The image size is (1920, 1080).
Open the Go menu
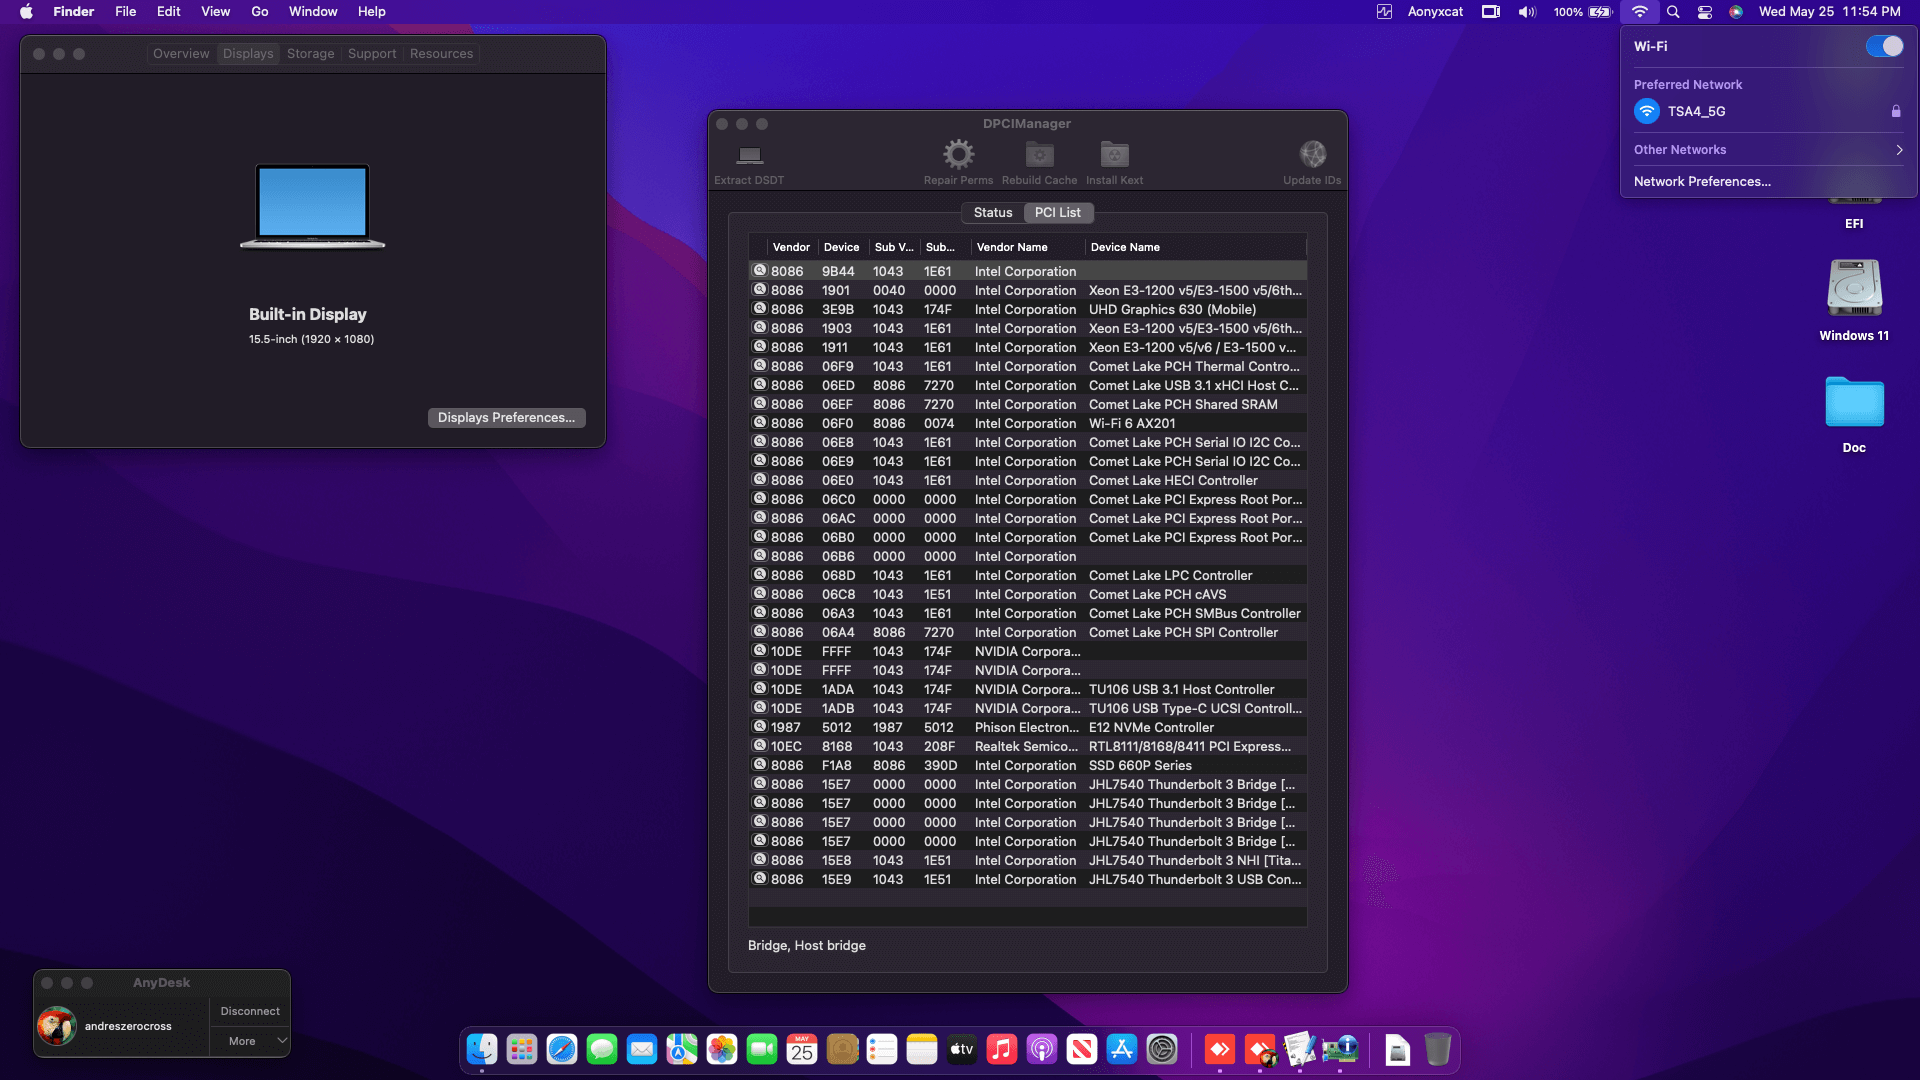pos(260,12)
